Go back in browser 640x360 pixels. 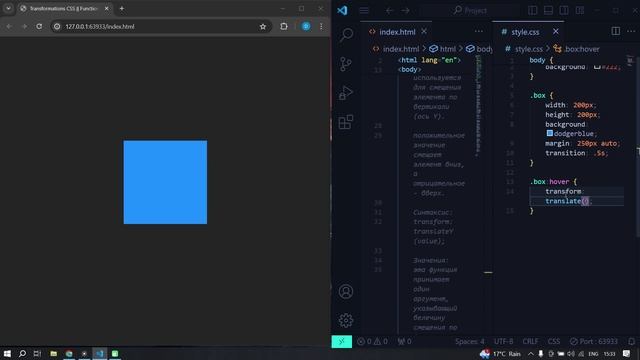[x=9, y=27]
